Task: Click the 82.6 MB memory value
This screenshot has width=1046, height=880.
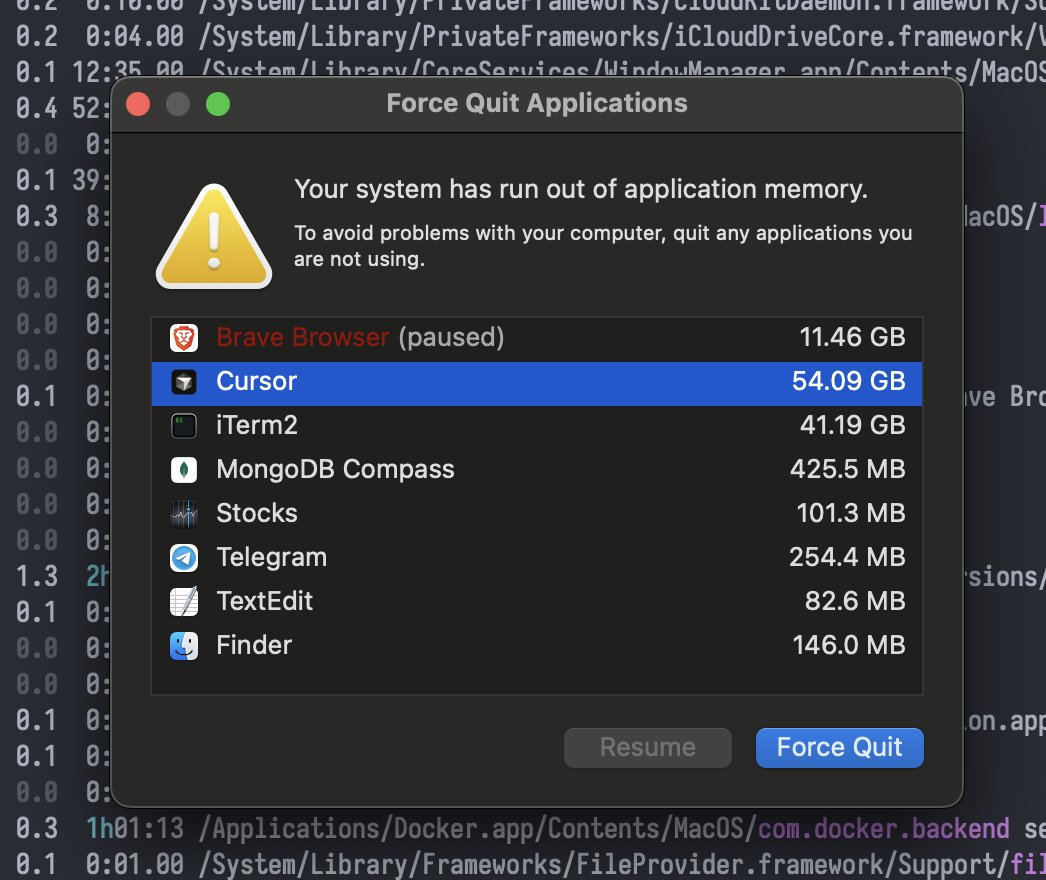Action: point(855,602)
